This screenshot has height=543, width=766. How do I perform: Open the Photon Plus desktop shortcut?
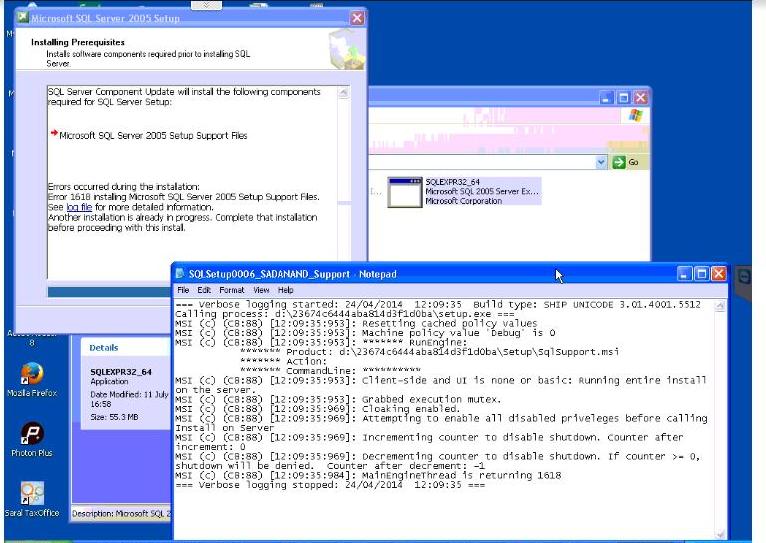point(31,433)
